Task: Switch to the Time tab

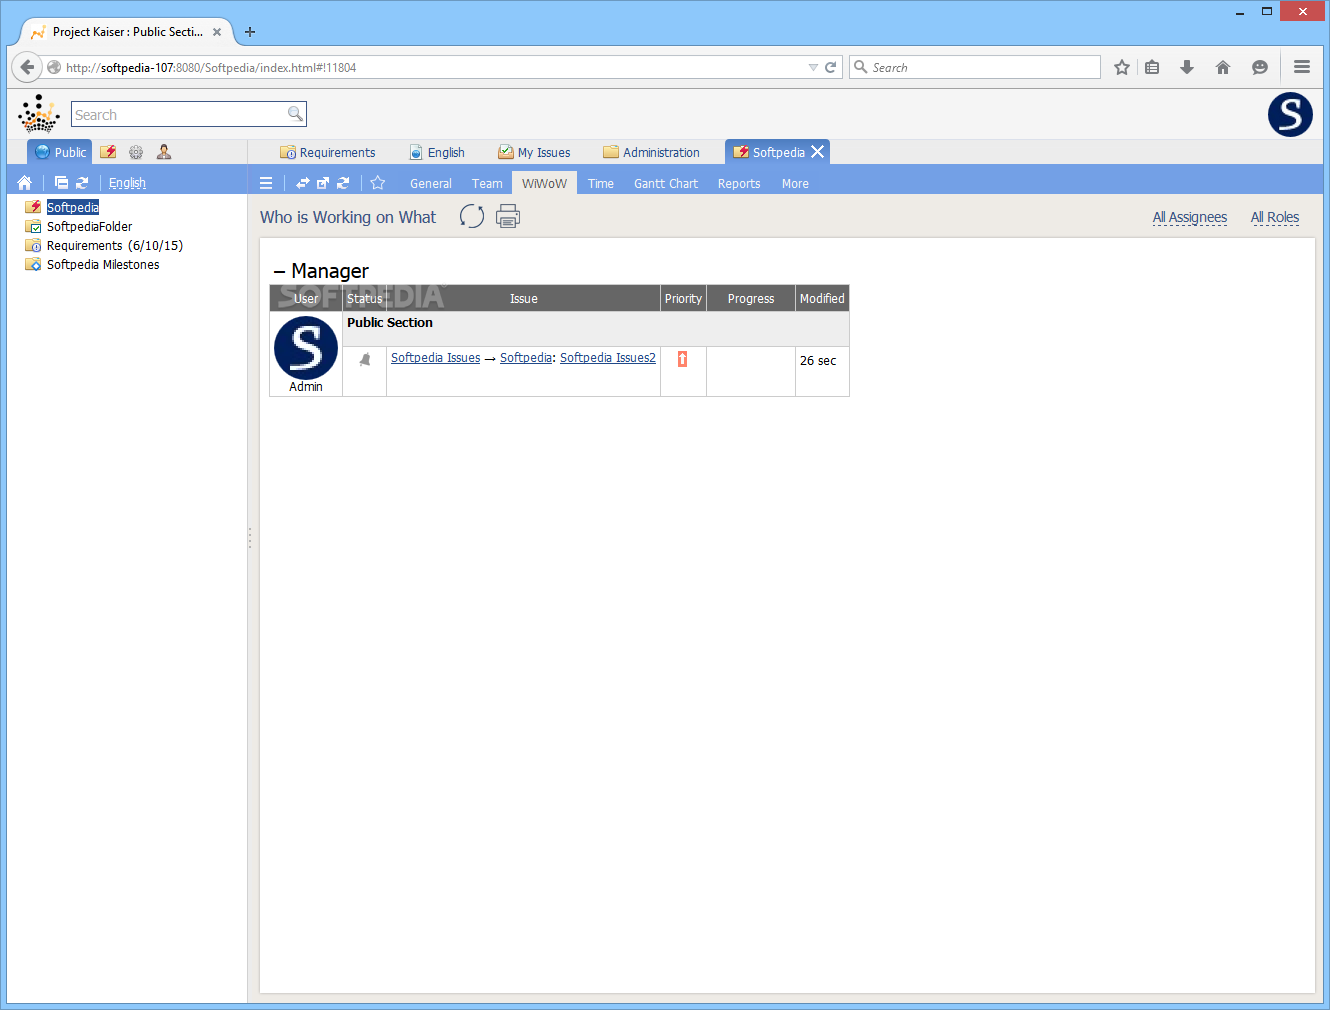Action: point(601,183)
